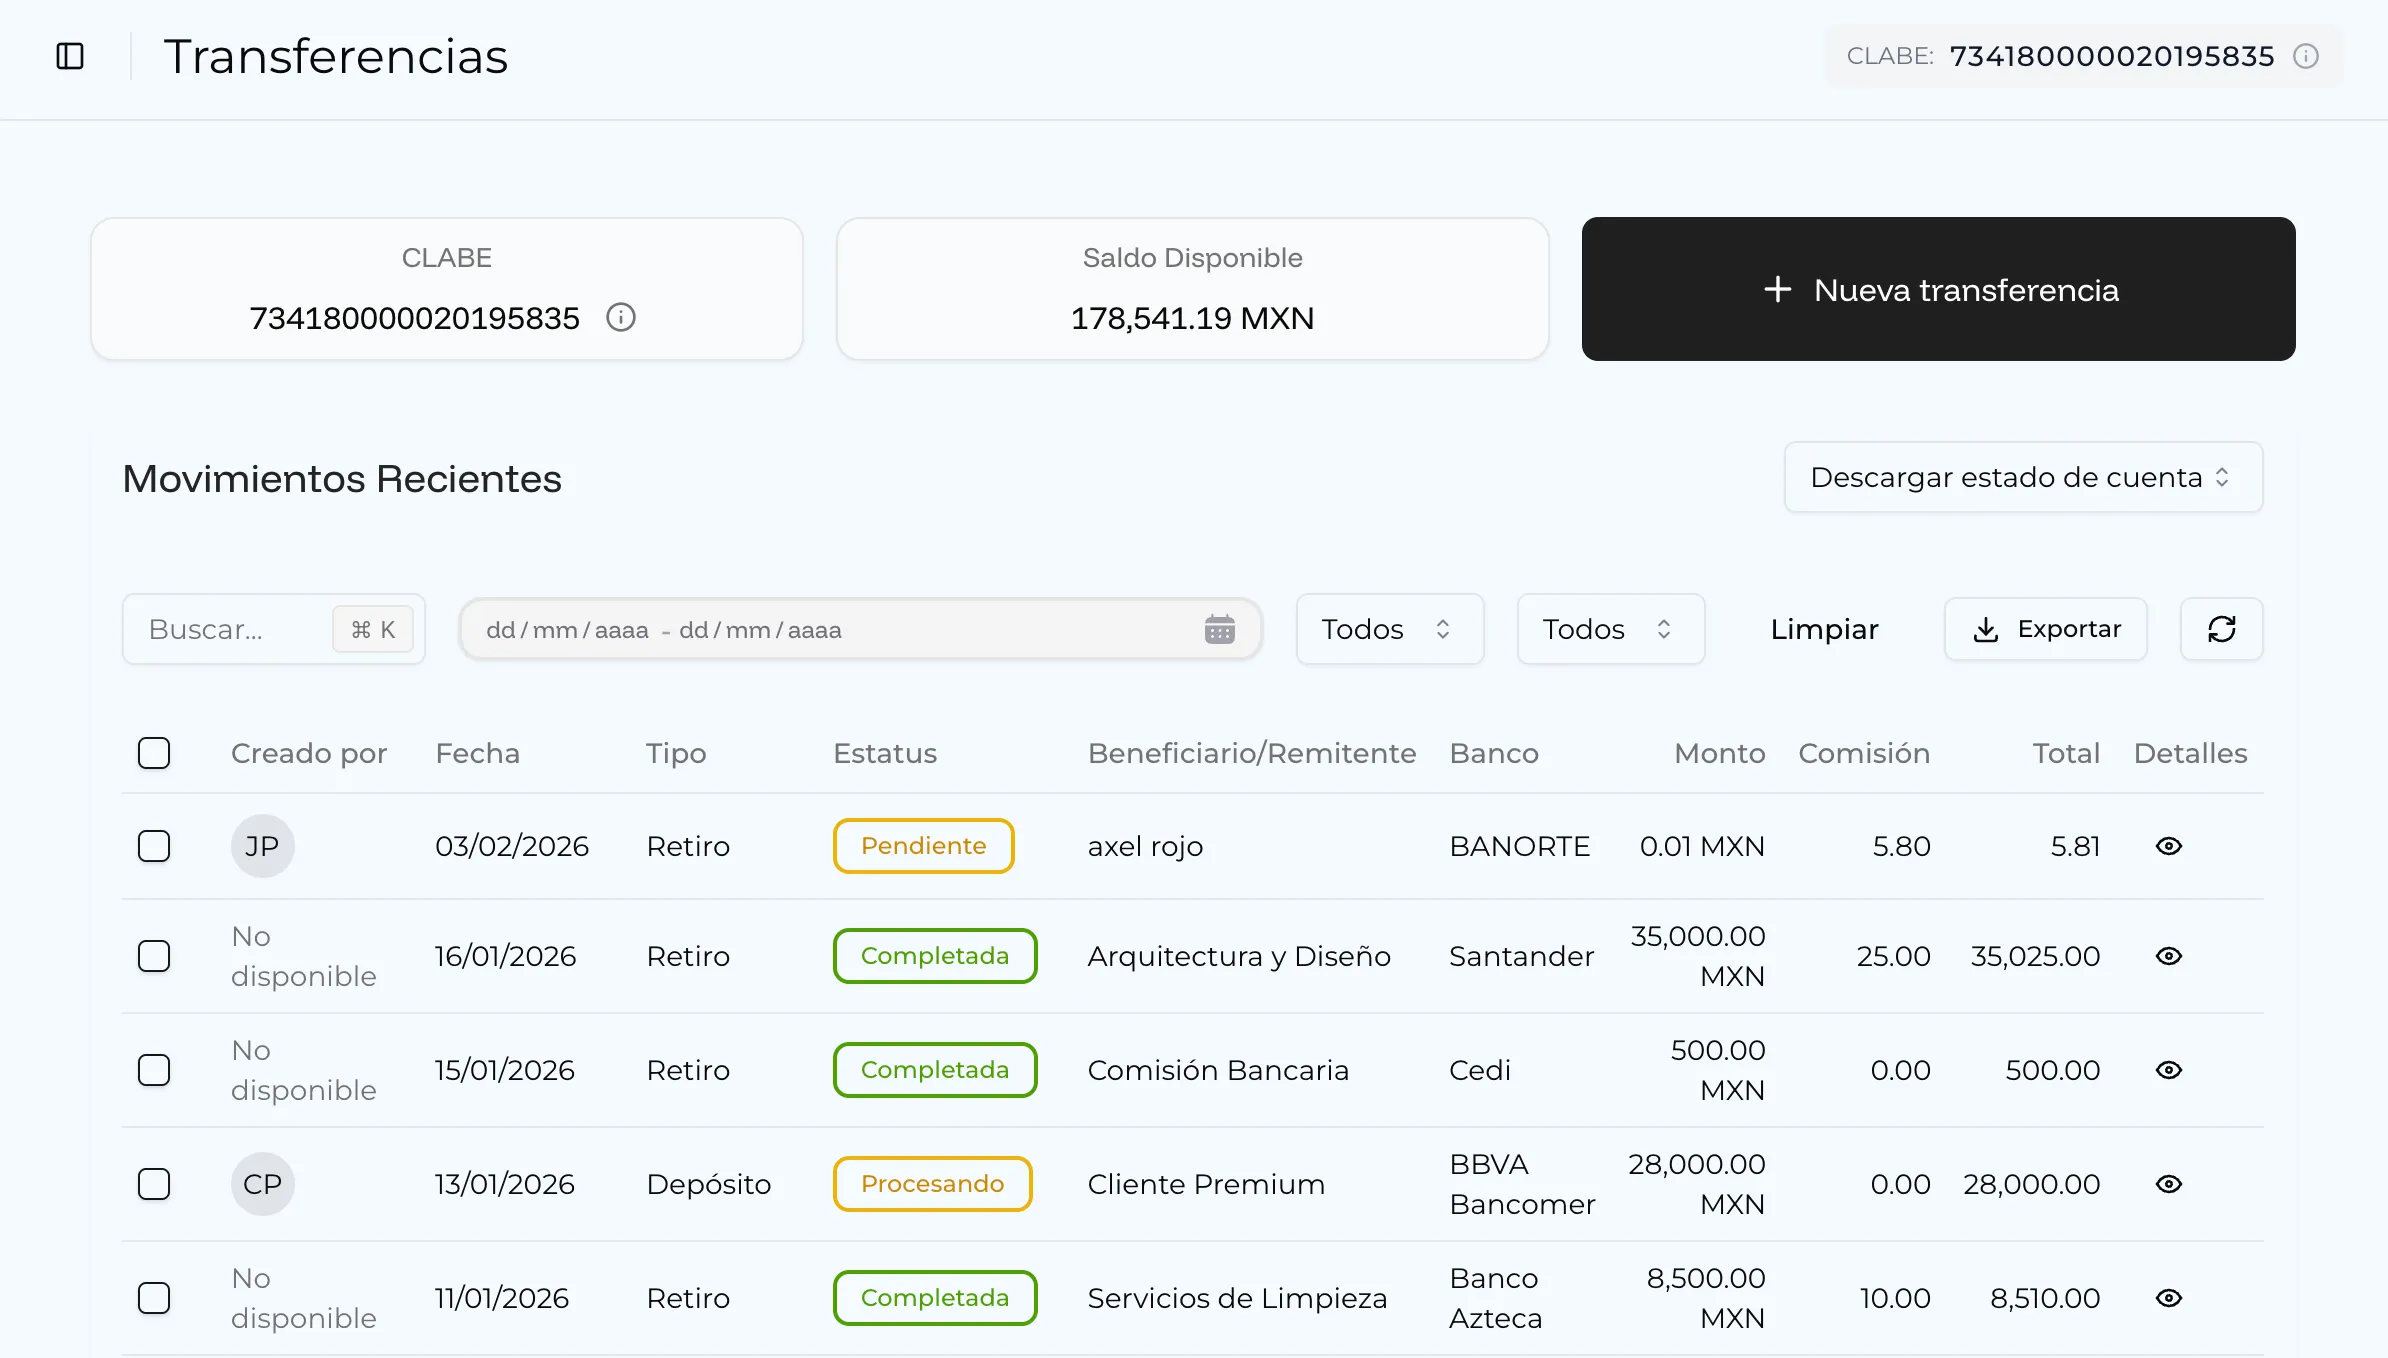2388x1358 pixels.
Task: Open the Descargar estado de cuenta dropdown
Action: point(2022,478)
